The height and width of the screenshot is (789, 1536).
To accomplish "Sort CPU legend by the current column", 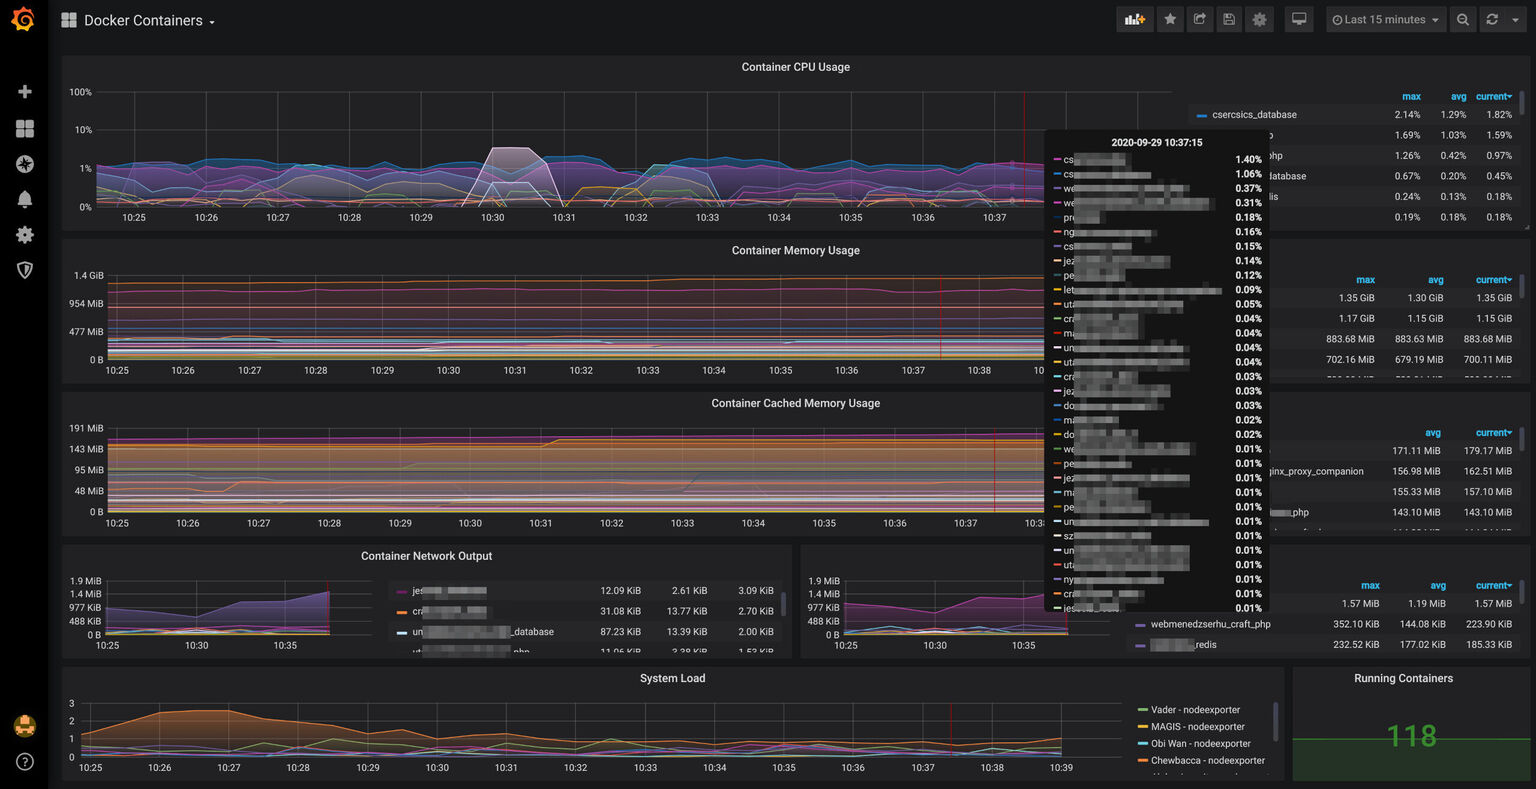I will coord(1490,96).
